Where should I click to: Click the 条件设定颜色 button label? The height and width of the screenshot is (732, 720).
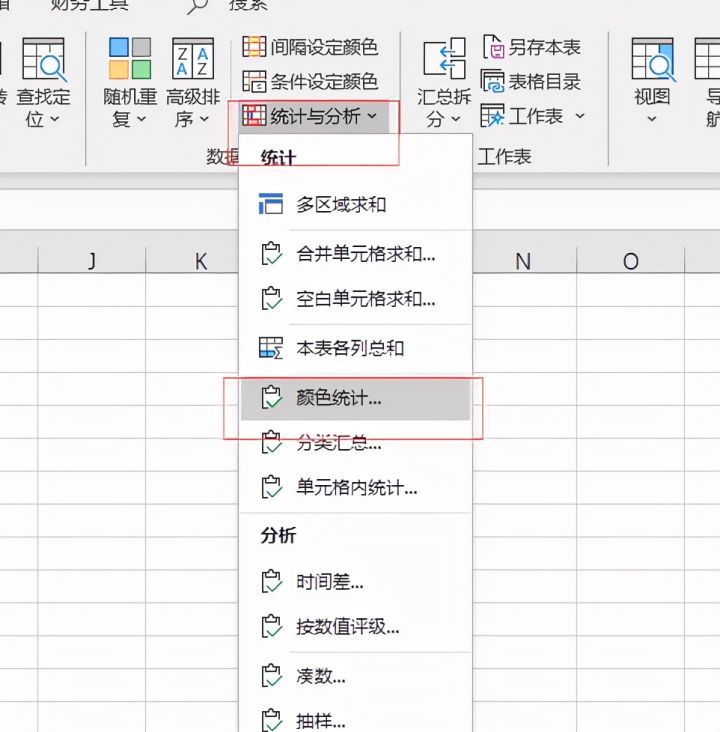tap(324, 82)
